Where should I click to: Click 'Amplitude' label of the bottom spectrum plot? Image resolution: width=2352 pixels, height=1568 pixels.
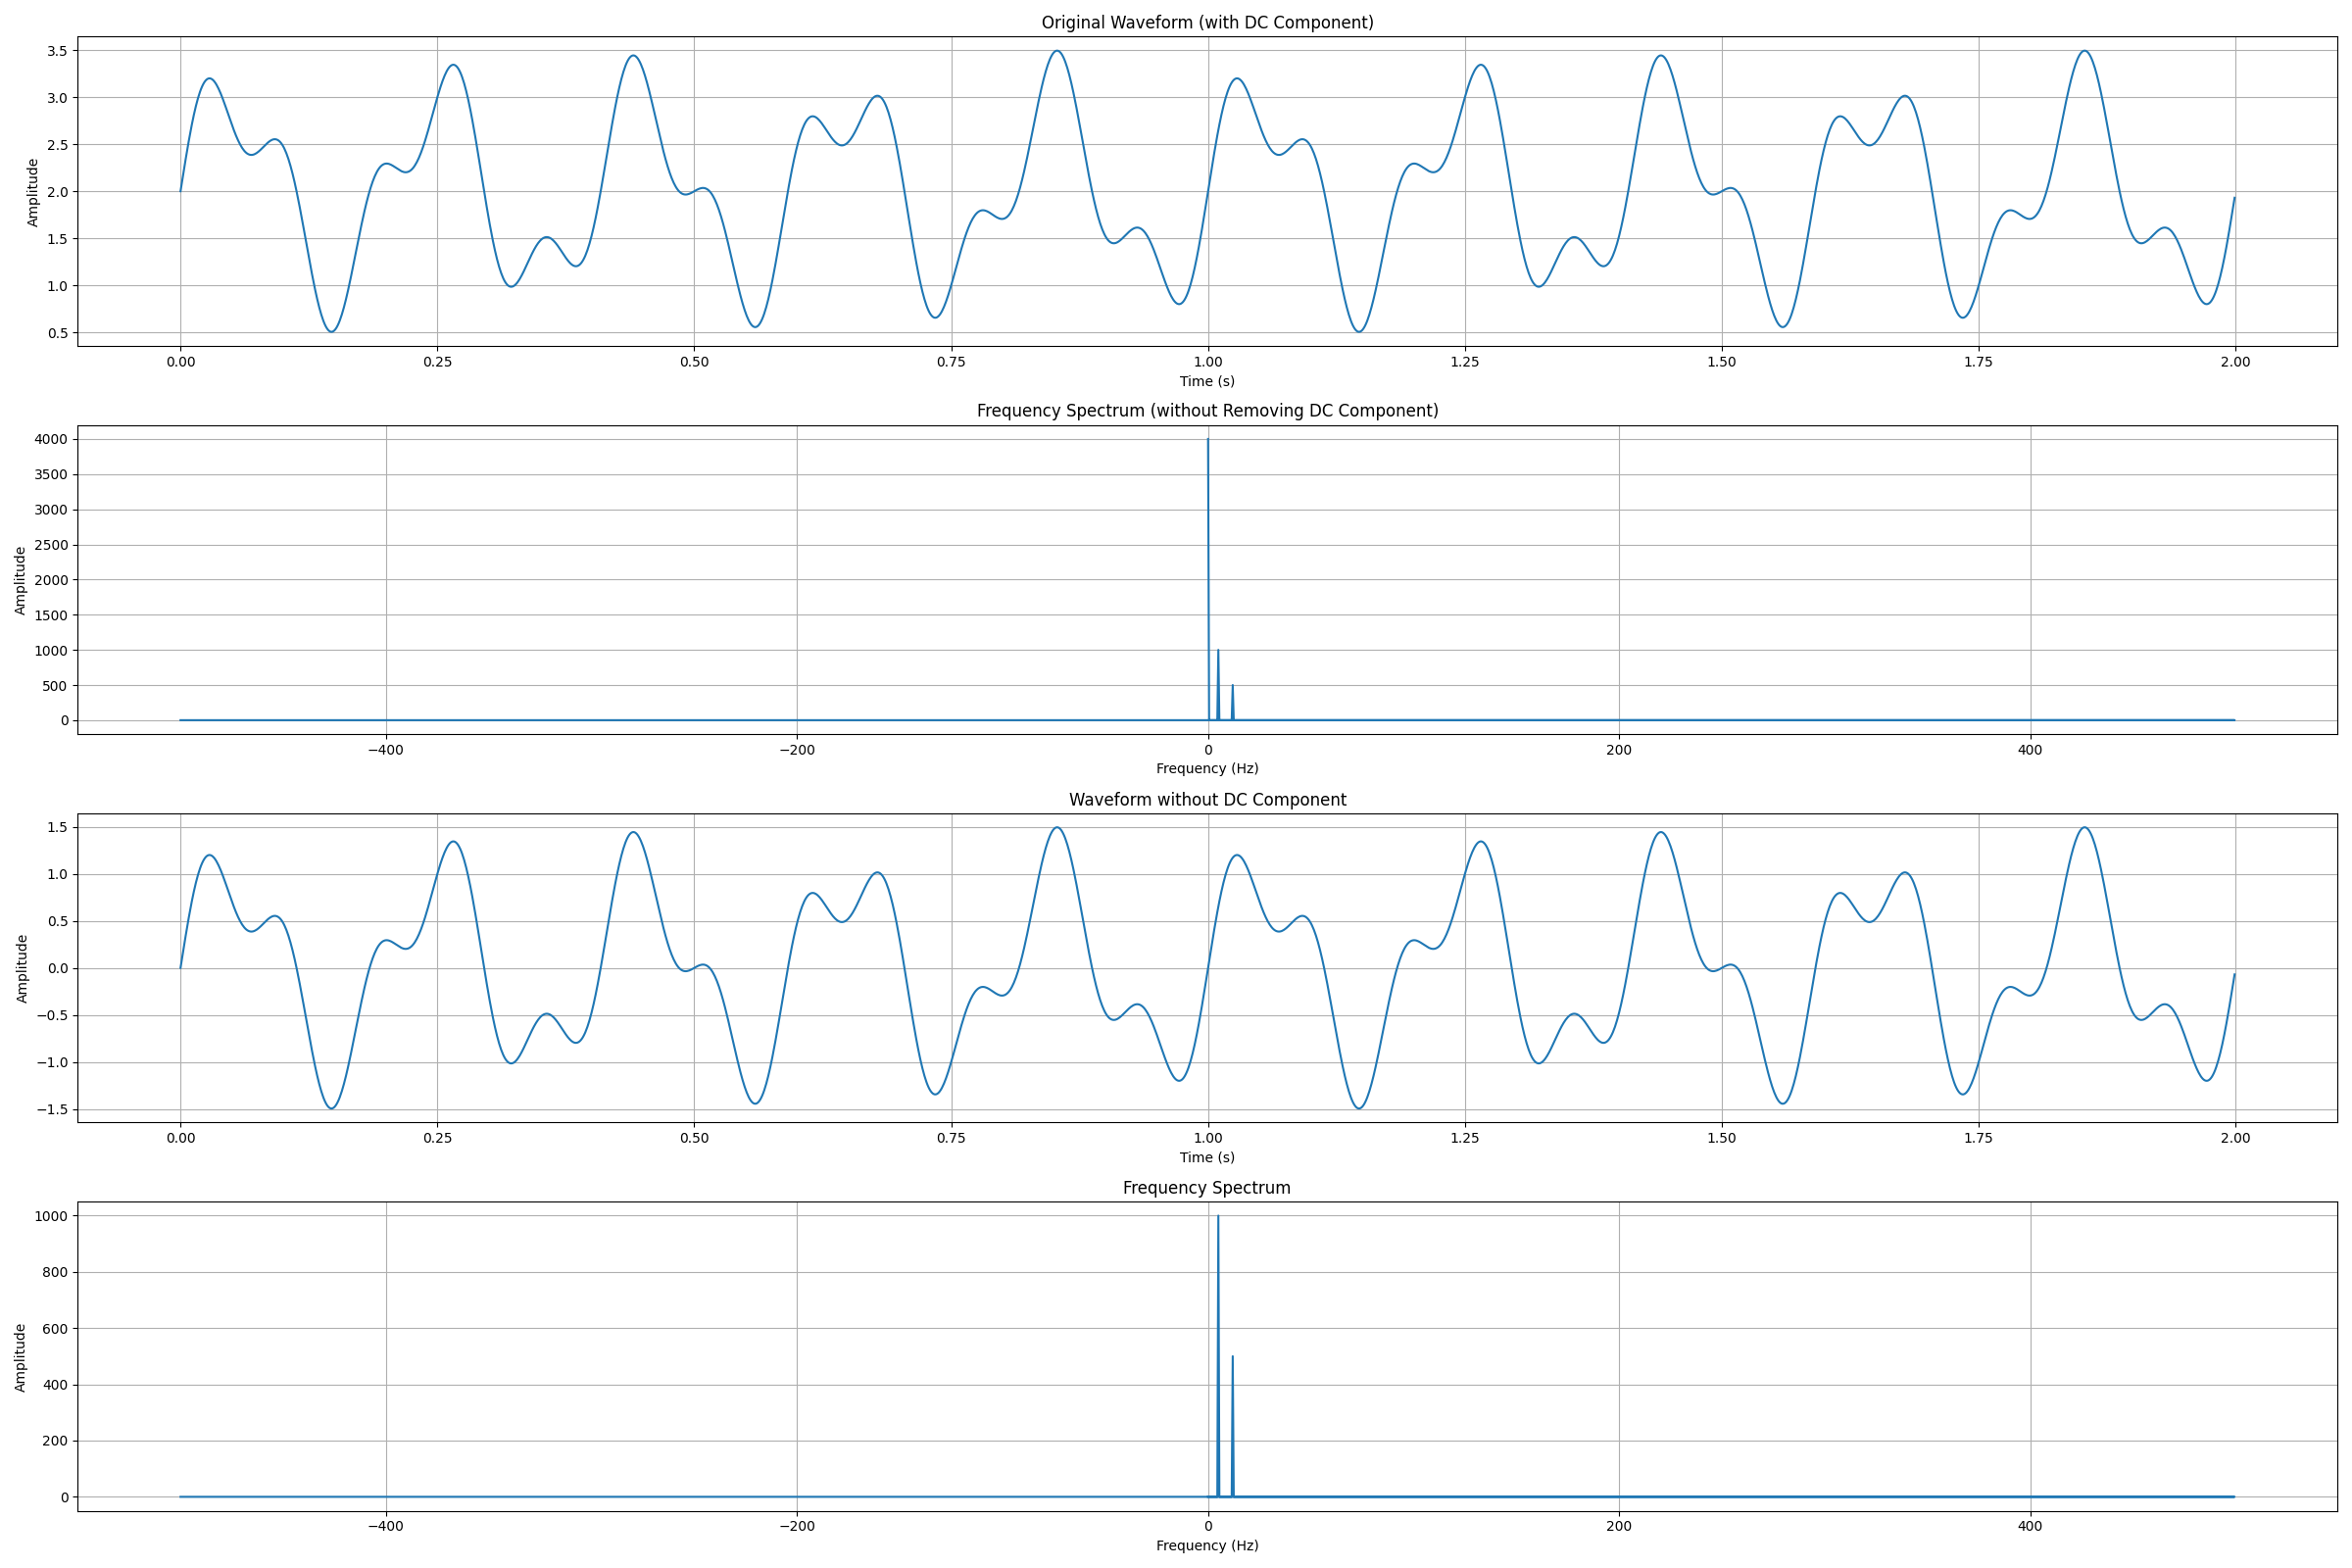[x=20, y=1357]
